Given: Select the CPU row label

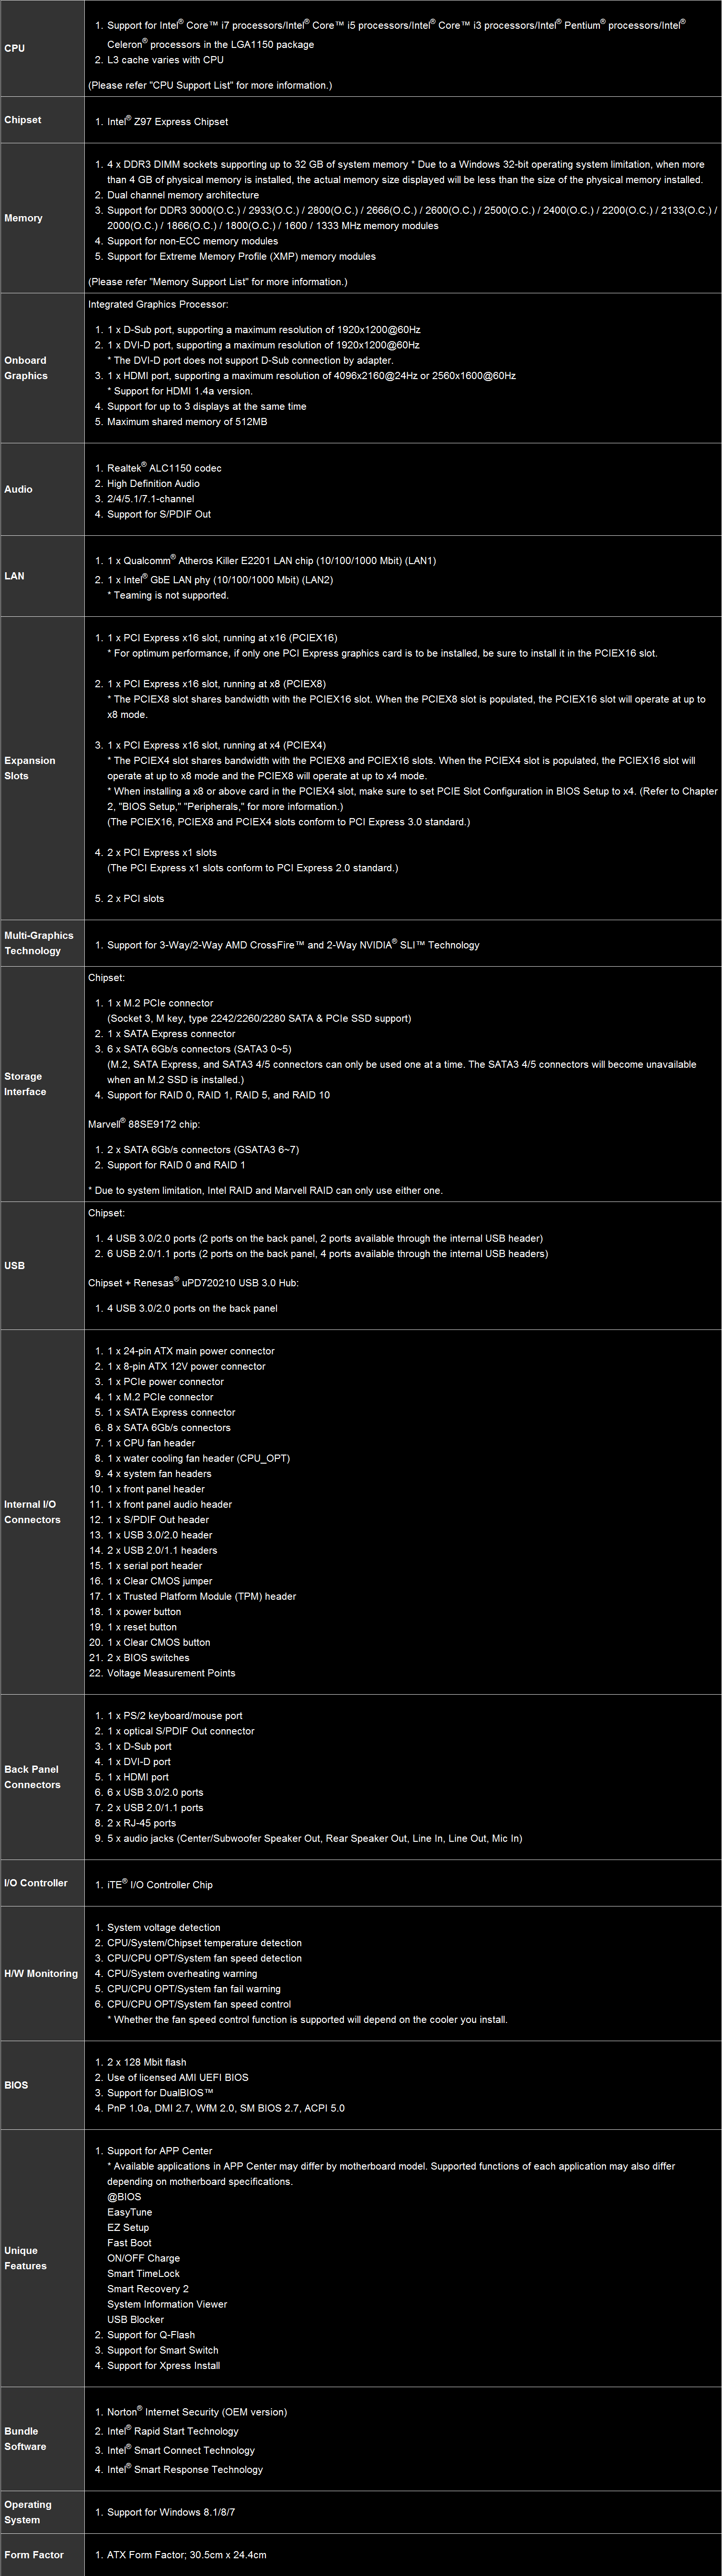Looking at the screenshot, I should [x=15, y=48].
